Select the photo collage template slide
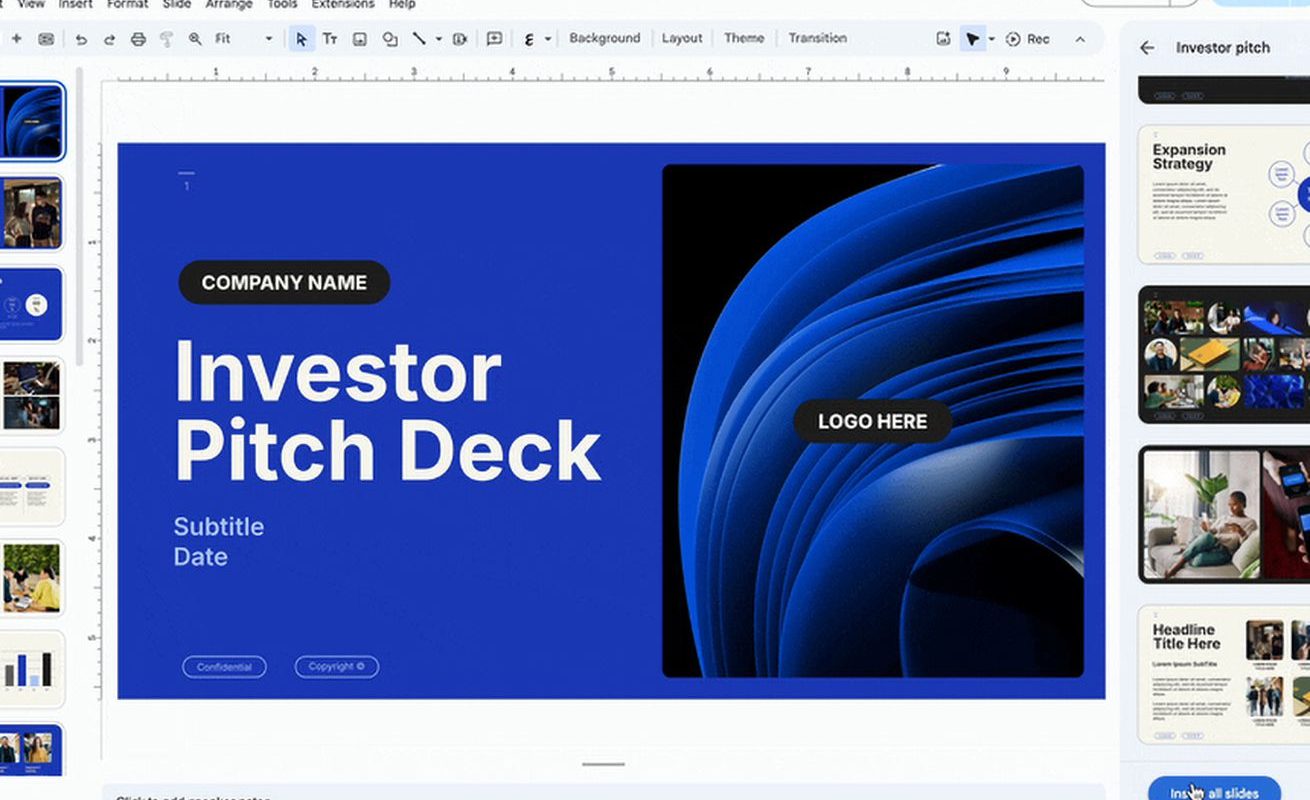This screenshot has height=800, width=1310. click(1224, 355)
